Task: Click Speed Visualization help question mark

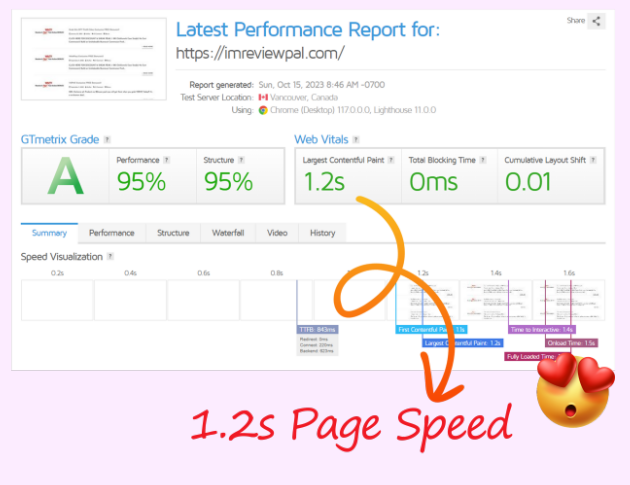Action: (x=109, y=258)
